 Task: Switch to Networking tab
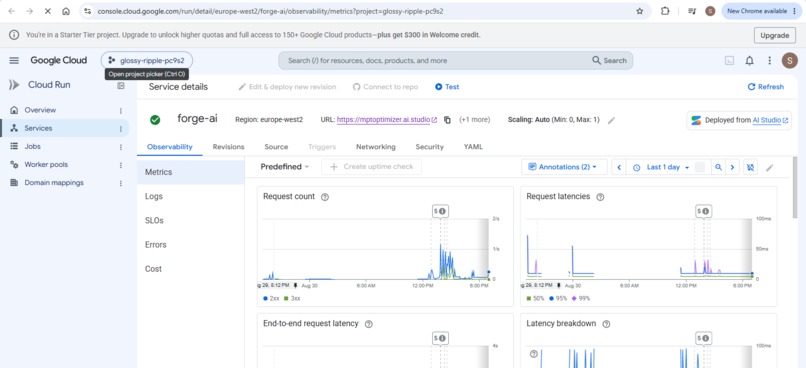coord(376,147)
